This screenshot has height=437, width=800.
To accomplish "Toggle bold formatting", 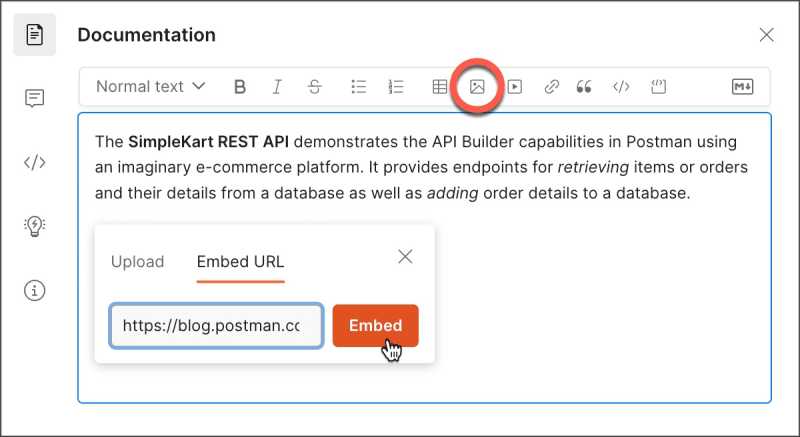I will (x=240, y=87).
